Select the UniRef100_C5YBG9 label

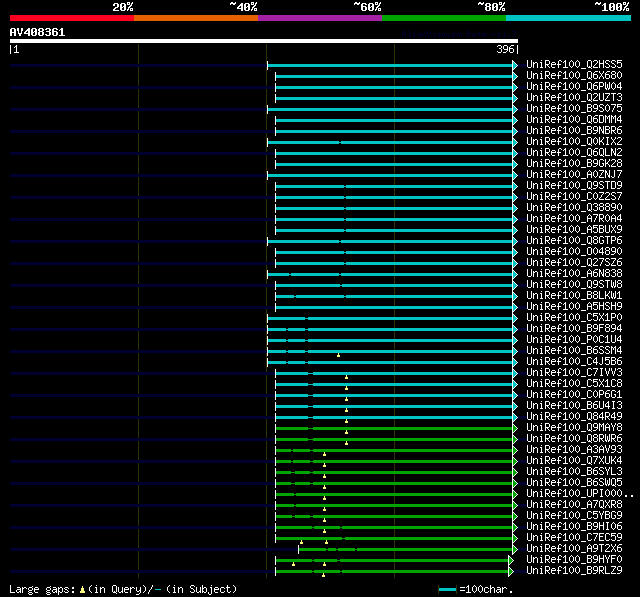(x=574, y=516)
